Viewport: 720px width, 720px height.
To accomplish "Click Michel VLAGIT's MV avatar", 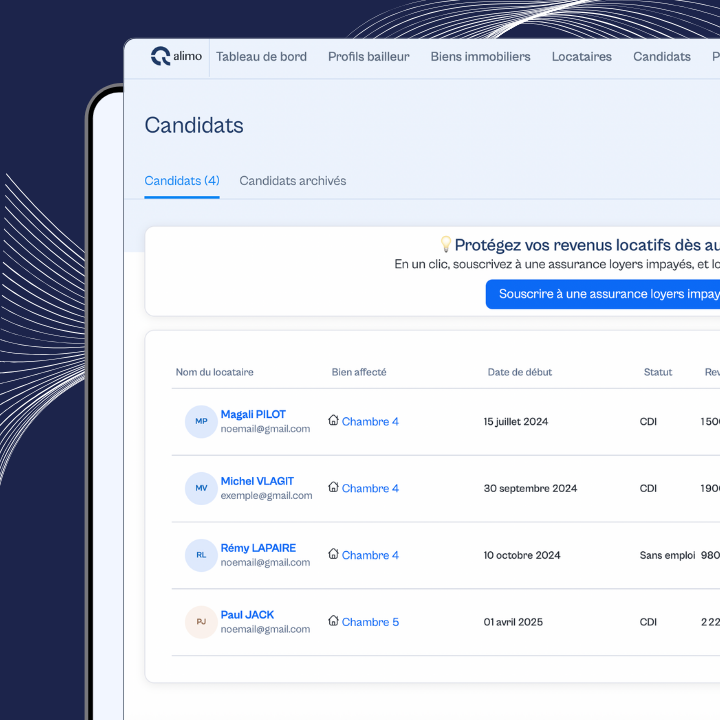I will tap(201, 488).
